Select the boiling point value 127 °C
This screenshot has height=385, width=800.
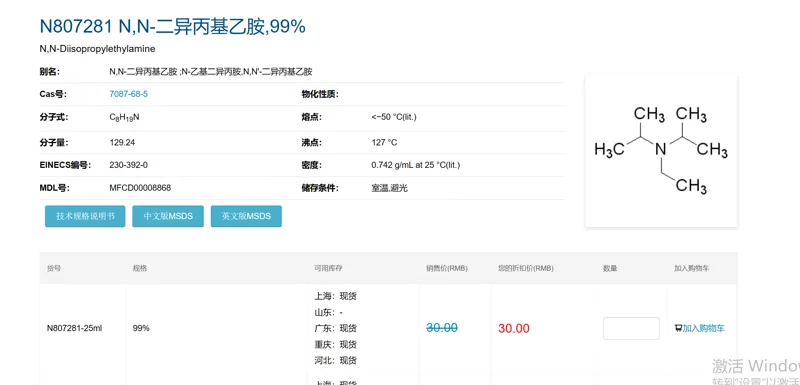(x=384, y=142)
